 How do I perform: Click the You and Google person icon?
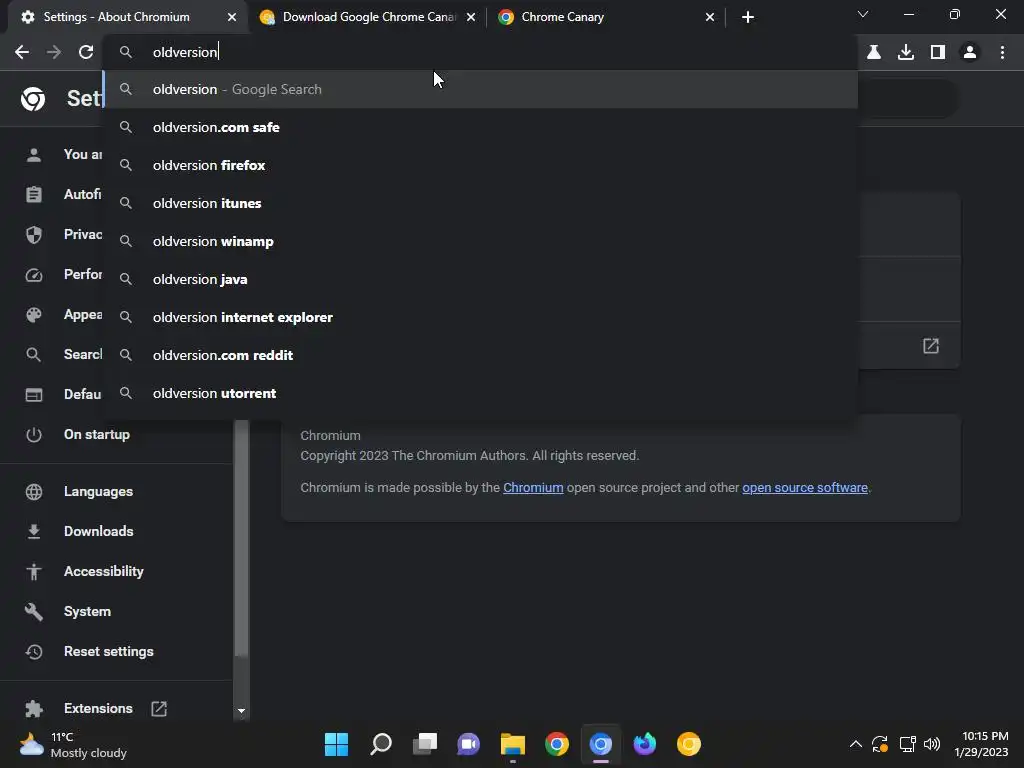(x=33, y=155)
